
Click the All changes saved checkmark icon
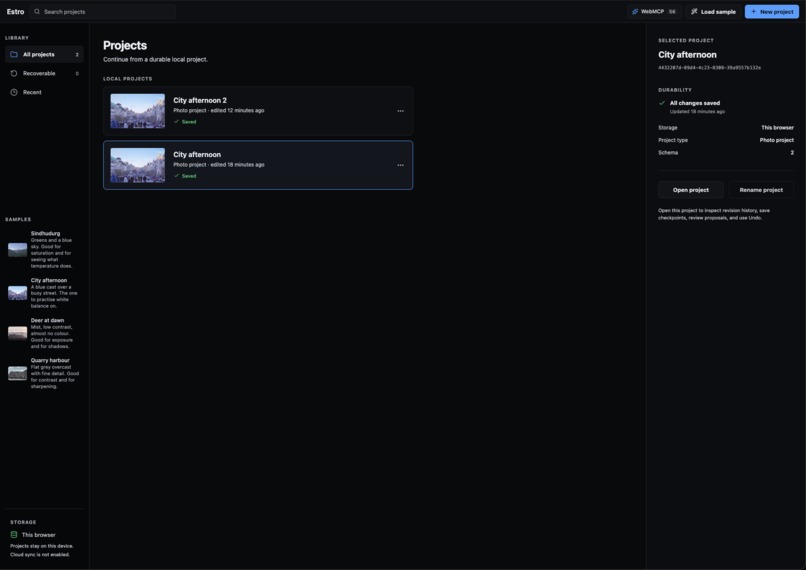662,103
